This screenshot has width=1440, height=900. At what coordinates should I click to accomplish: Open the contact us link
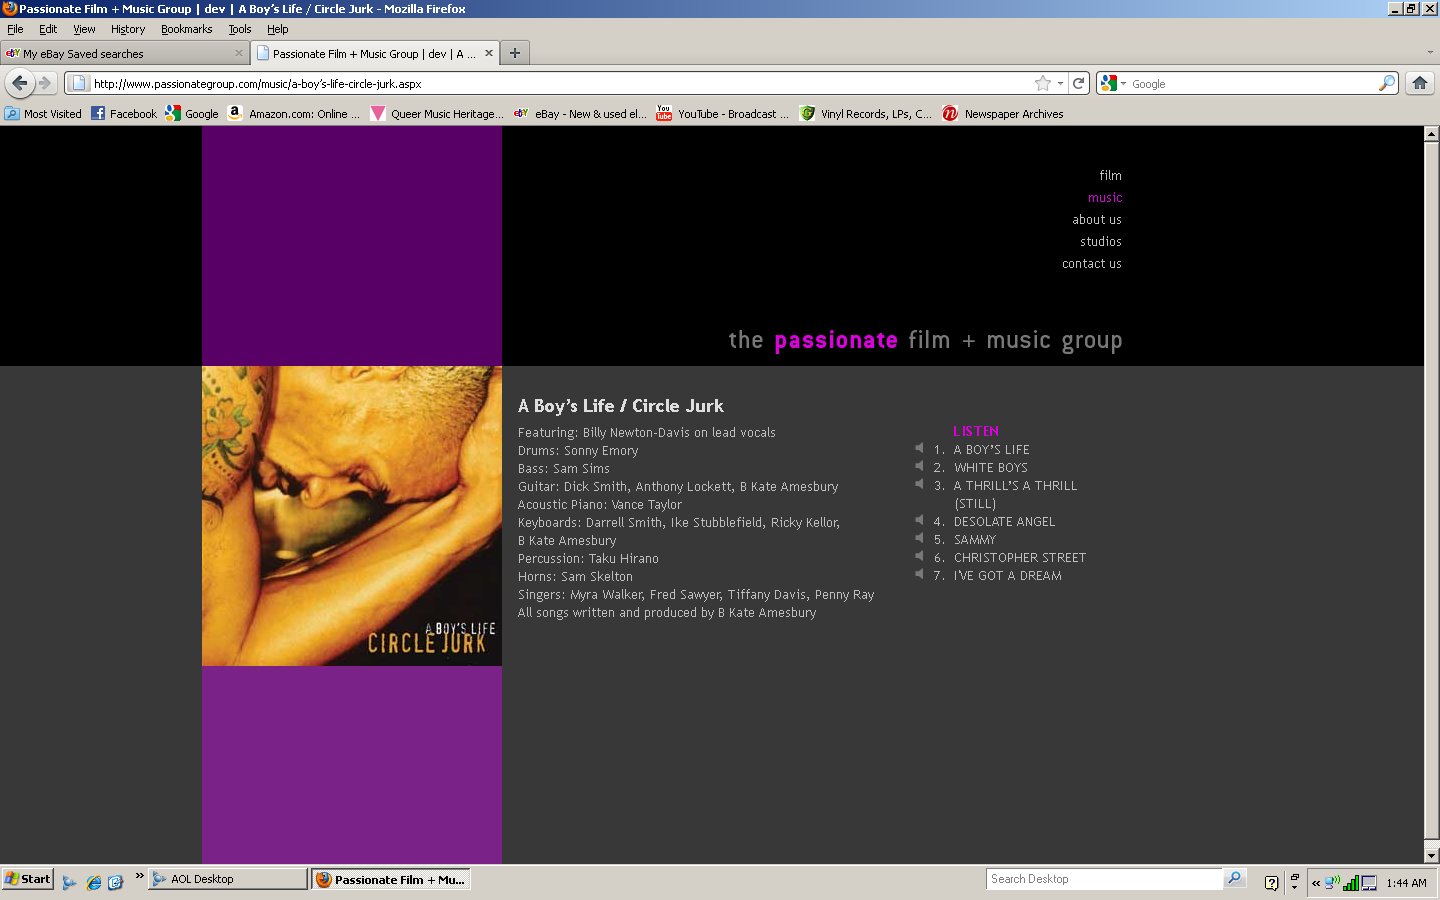click(1091, 263)
